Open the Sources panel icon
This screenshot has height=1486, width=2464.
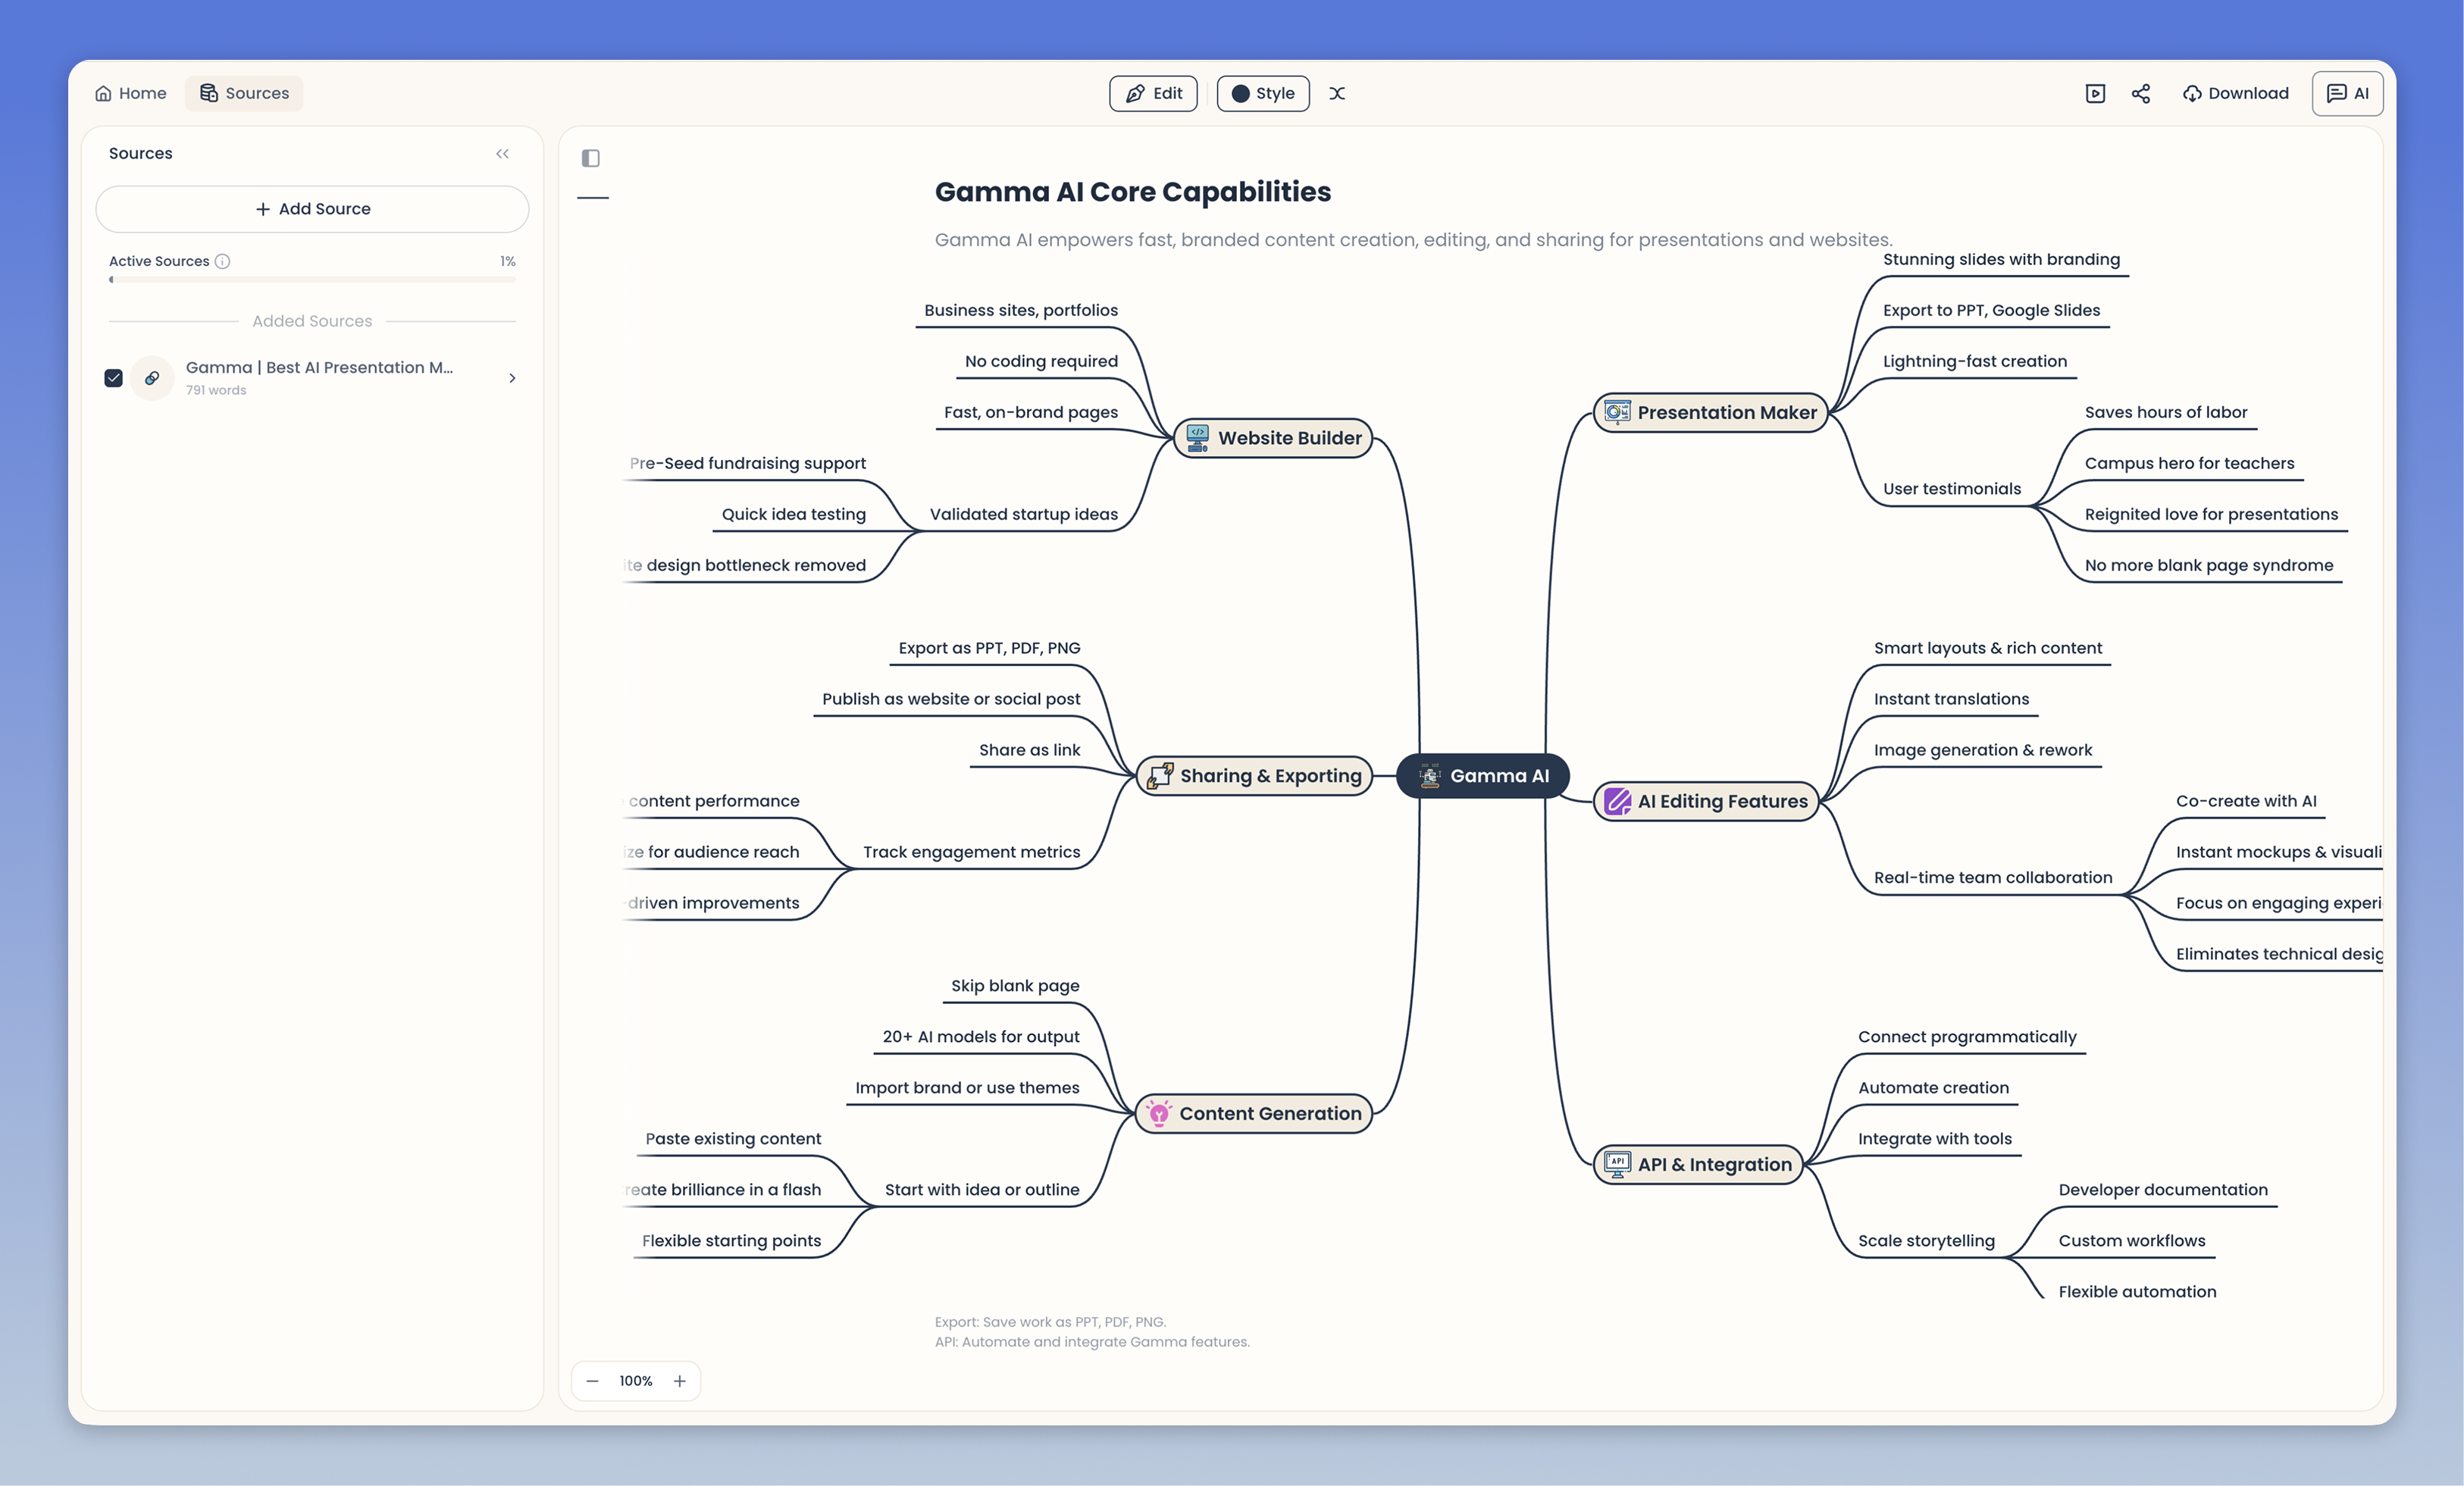pyautogui.click(x=209, y=93)
